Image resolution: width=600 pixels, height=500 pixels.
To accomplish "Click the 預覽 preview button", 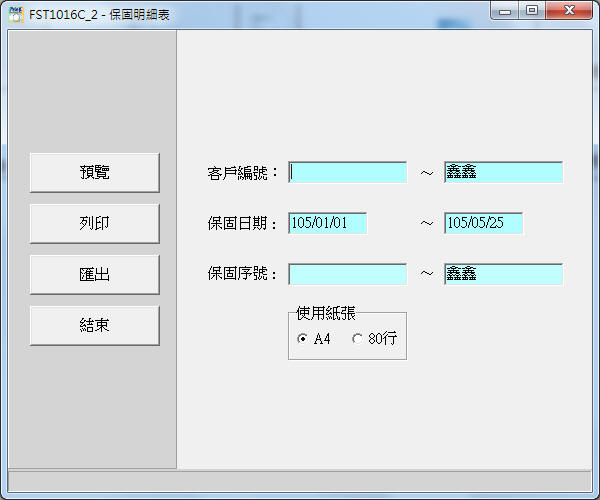I will (x=95, y=173).
